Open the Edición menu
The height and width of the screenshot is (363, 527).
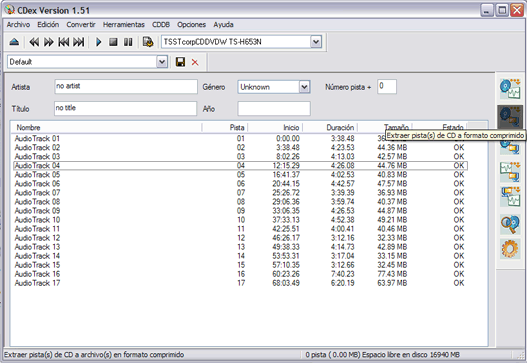48,25
